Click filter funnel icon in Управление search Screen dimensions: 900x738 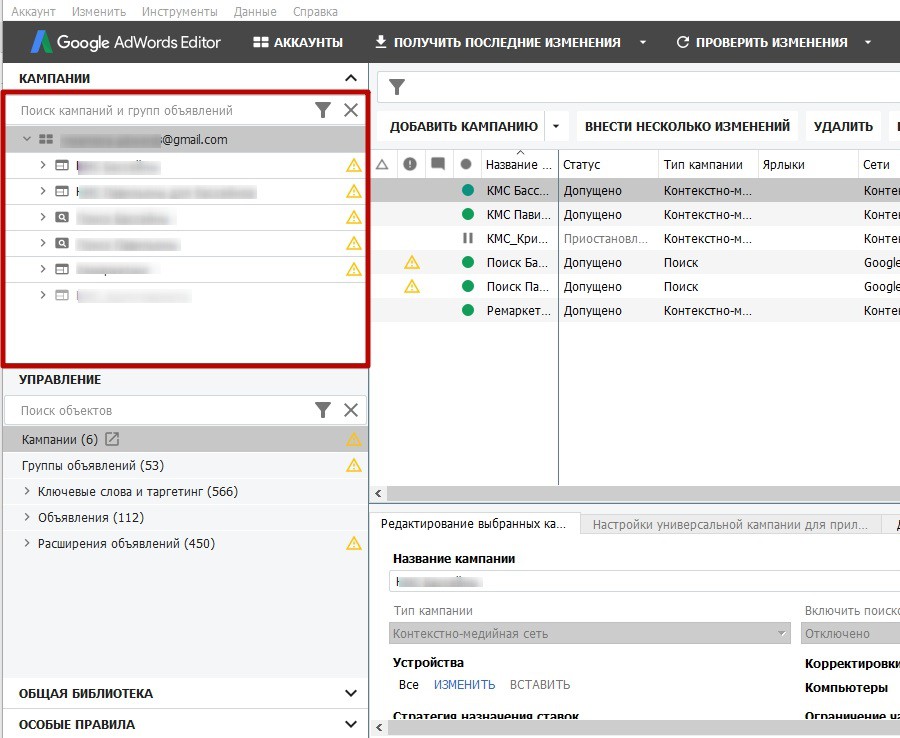coord(323,410)
